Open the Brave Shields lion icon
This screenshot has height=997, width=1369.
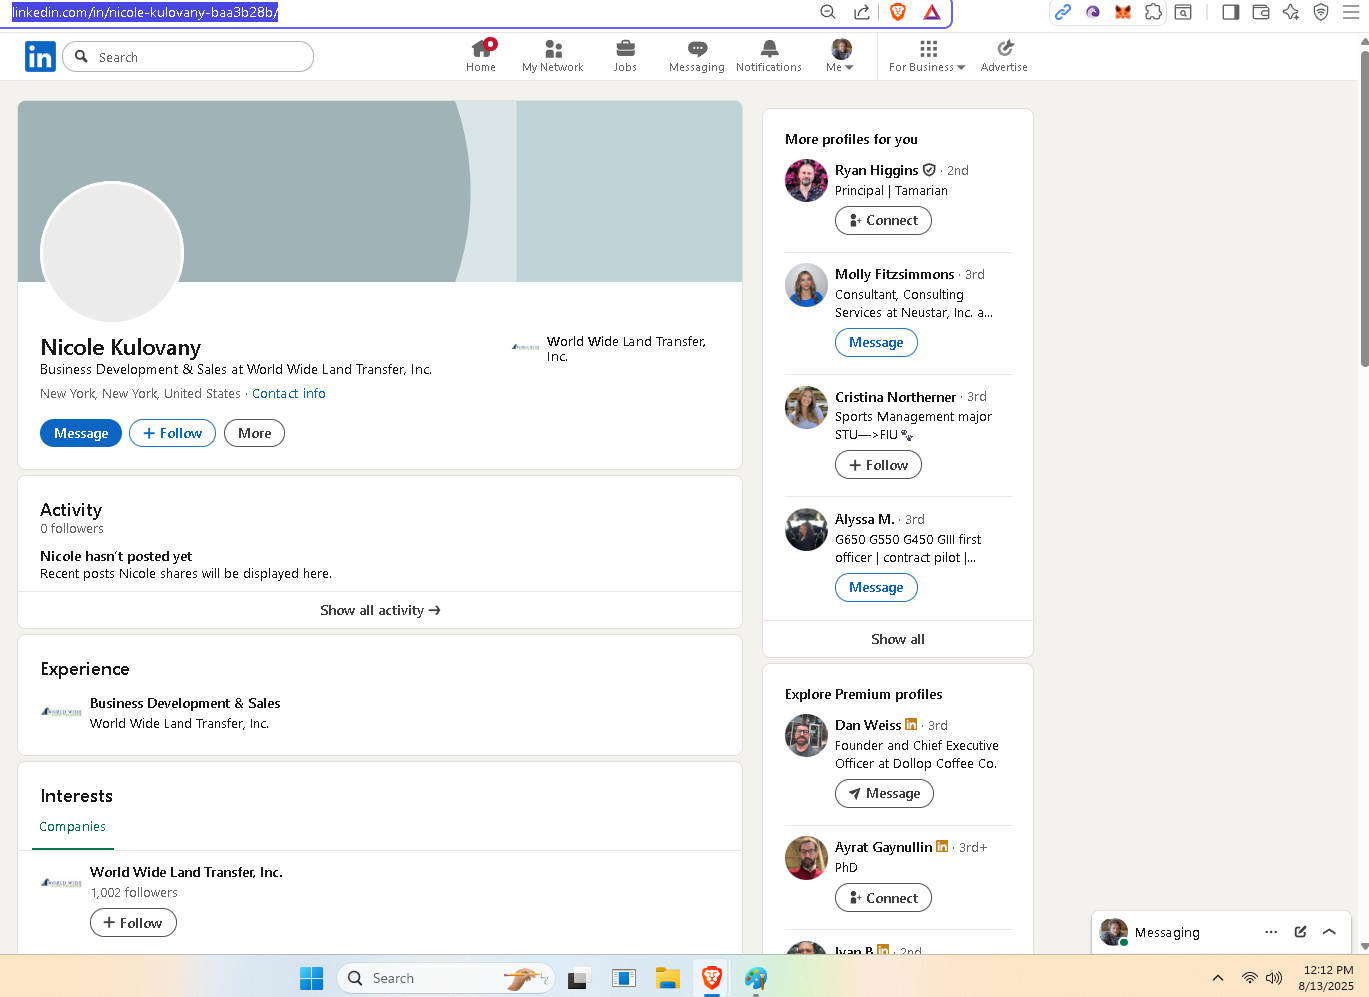(898, 12)
